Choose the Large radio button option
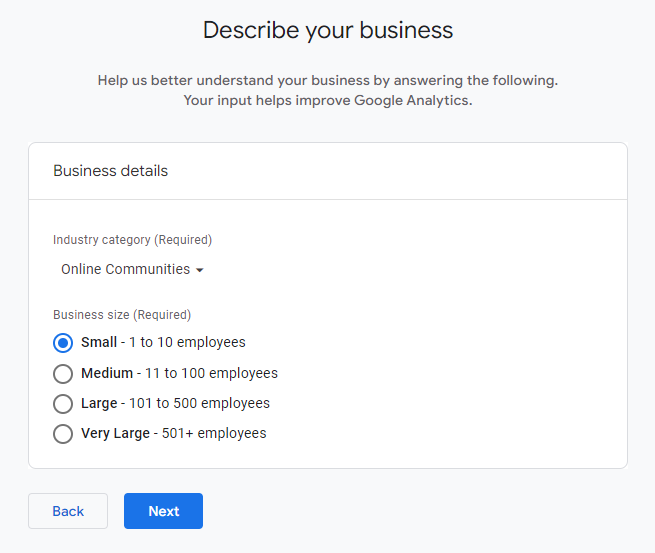Viewport: 655px width, 553px height. tap(63, 404)
